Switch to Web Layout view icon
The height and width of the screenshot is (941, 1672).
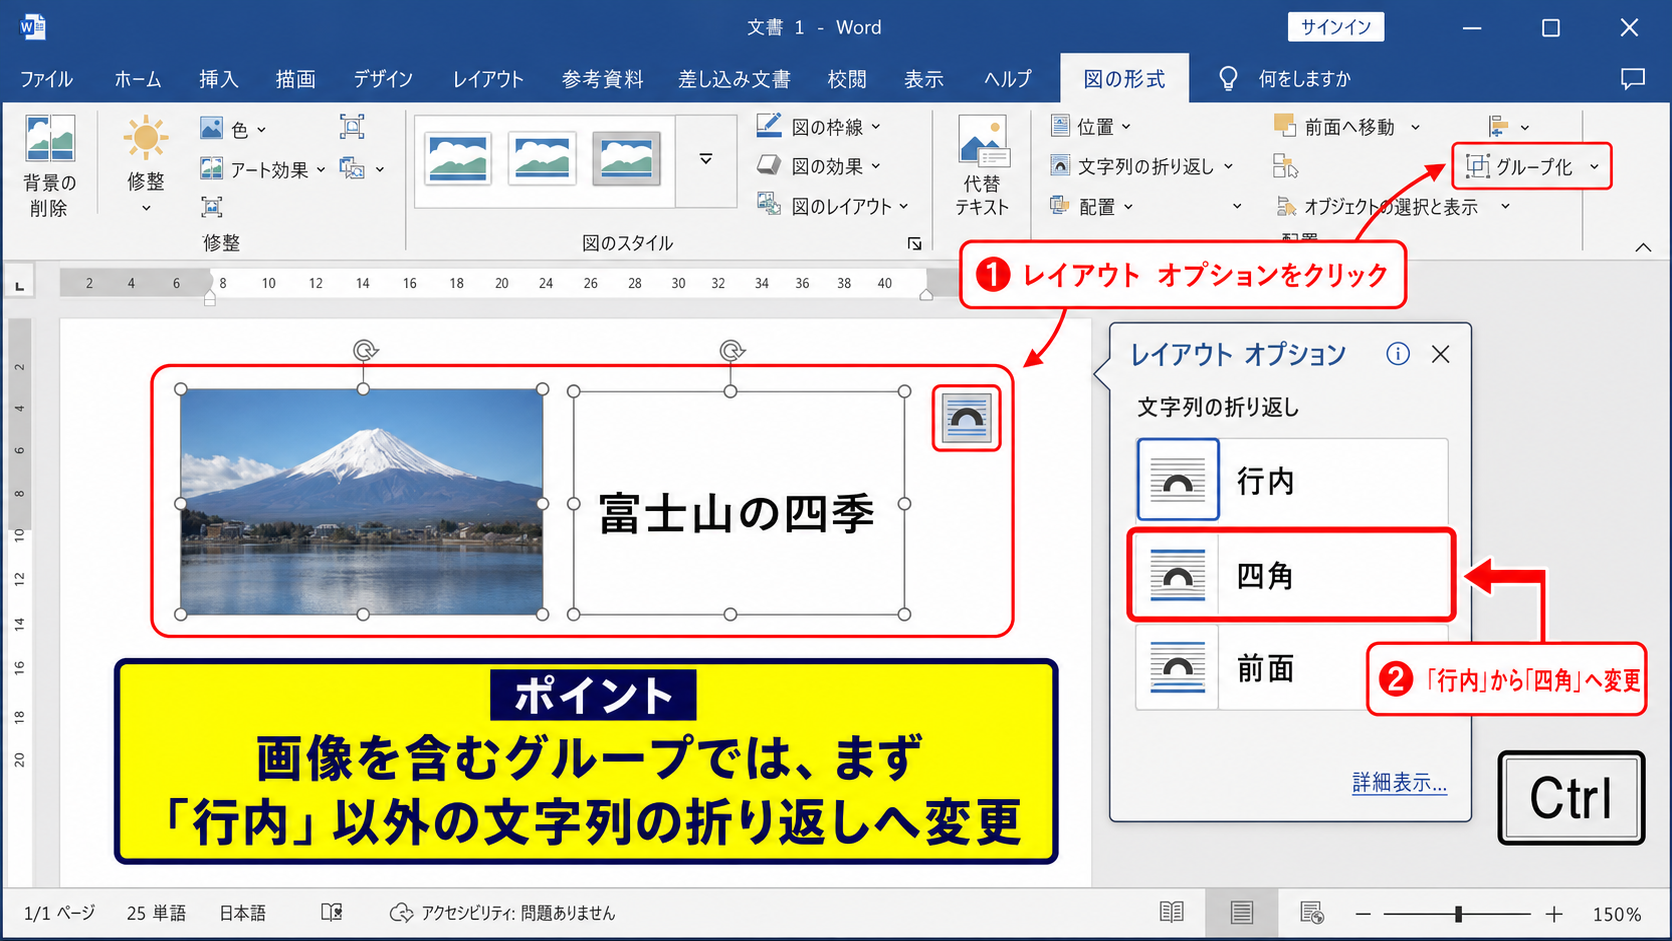[x=1311, y=911]
